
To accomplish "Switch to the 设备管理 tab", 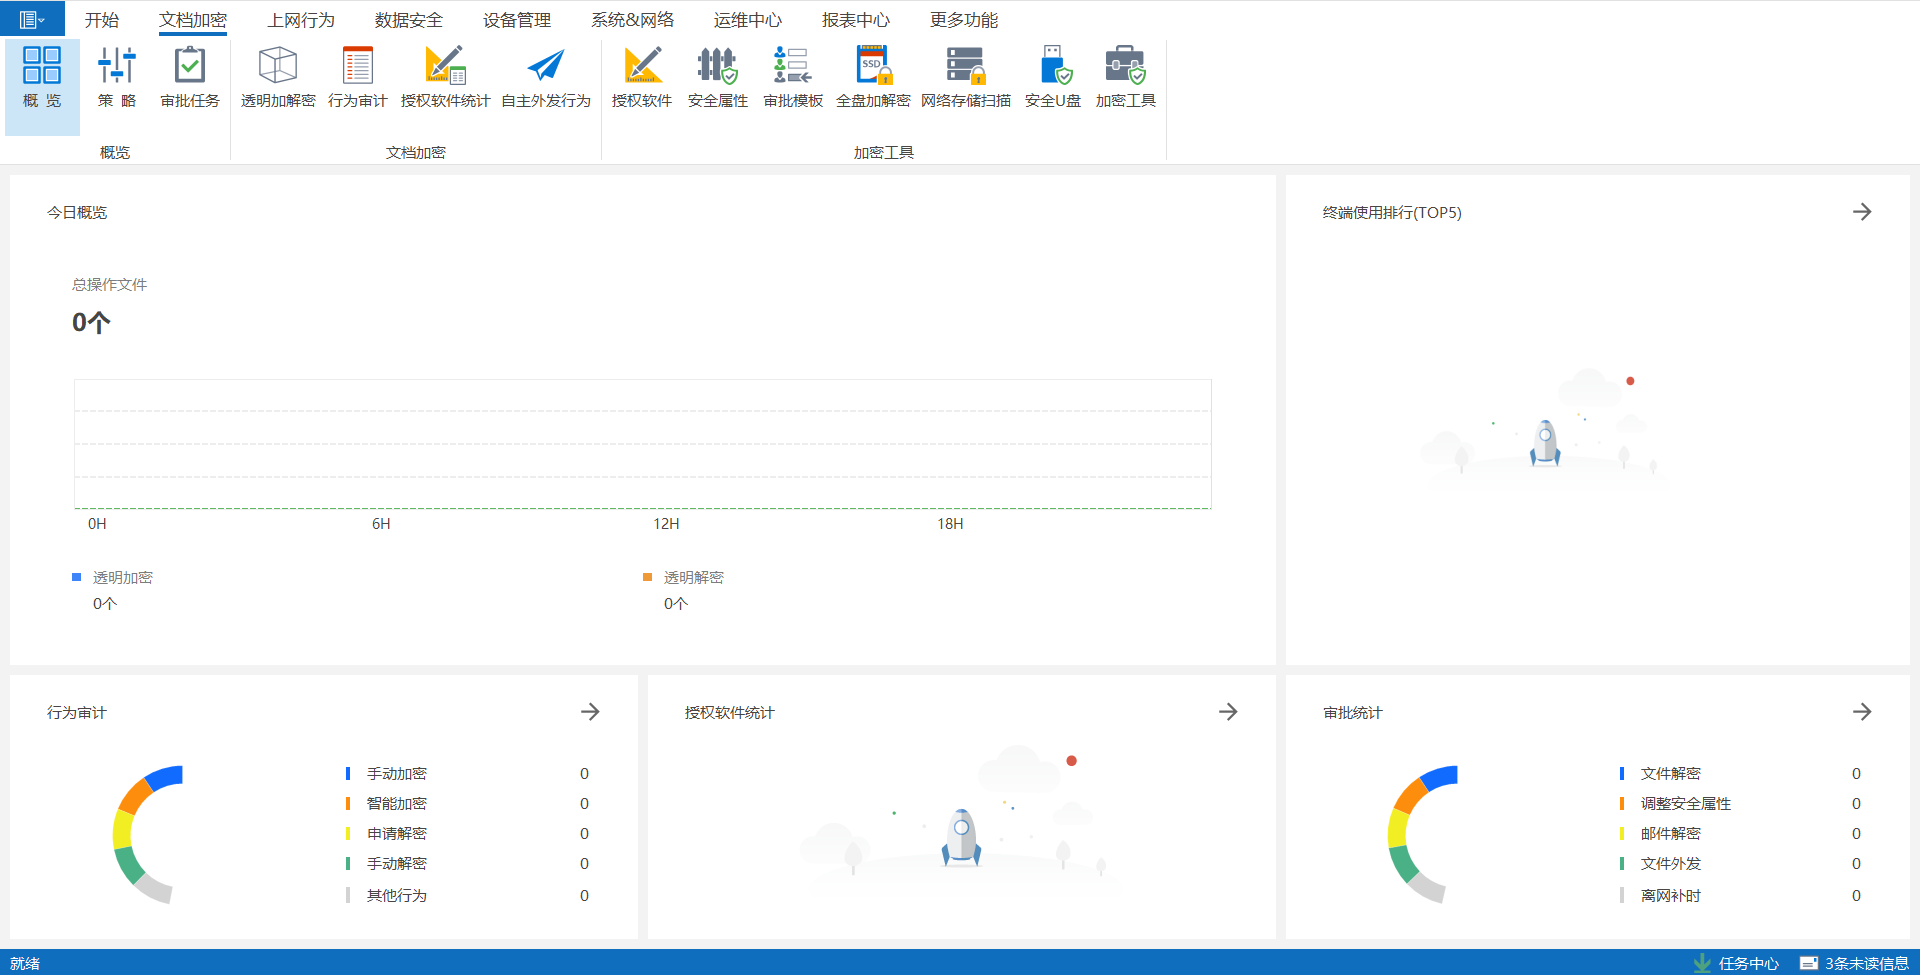I will [517, 20].
